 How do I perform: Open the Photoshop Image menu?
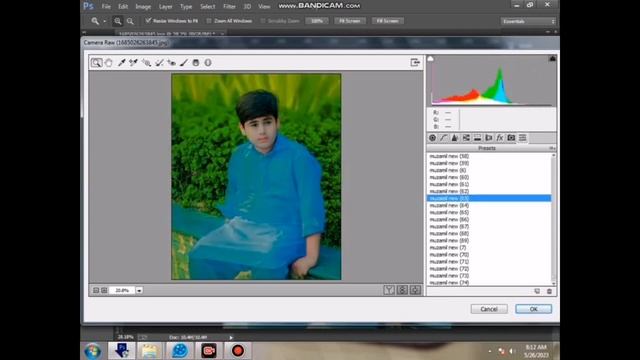click(x=143, y=7)
